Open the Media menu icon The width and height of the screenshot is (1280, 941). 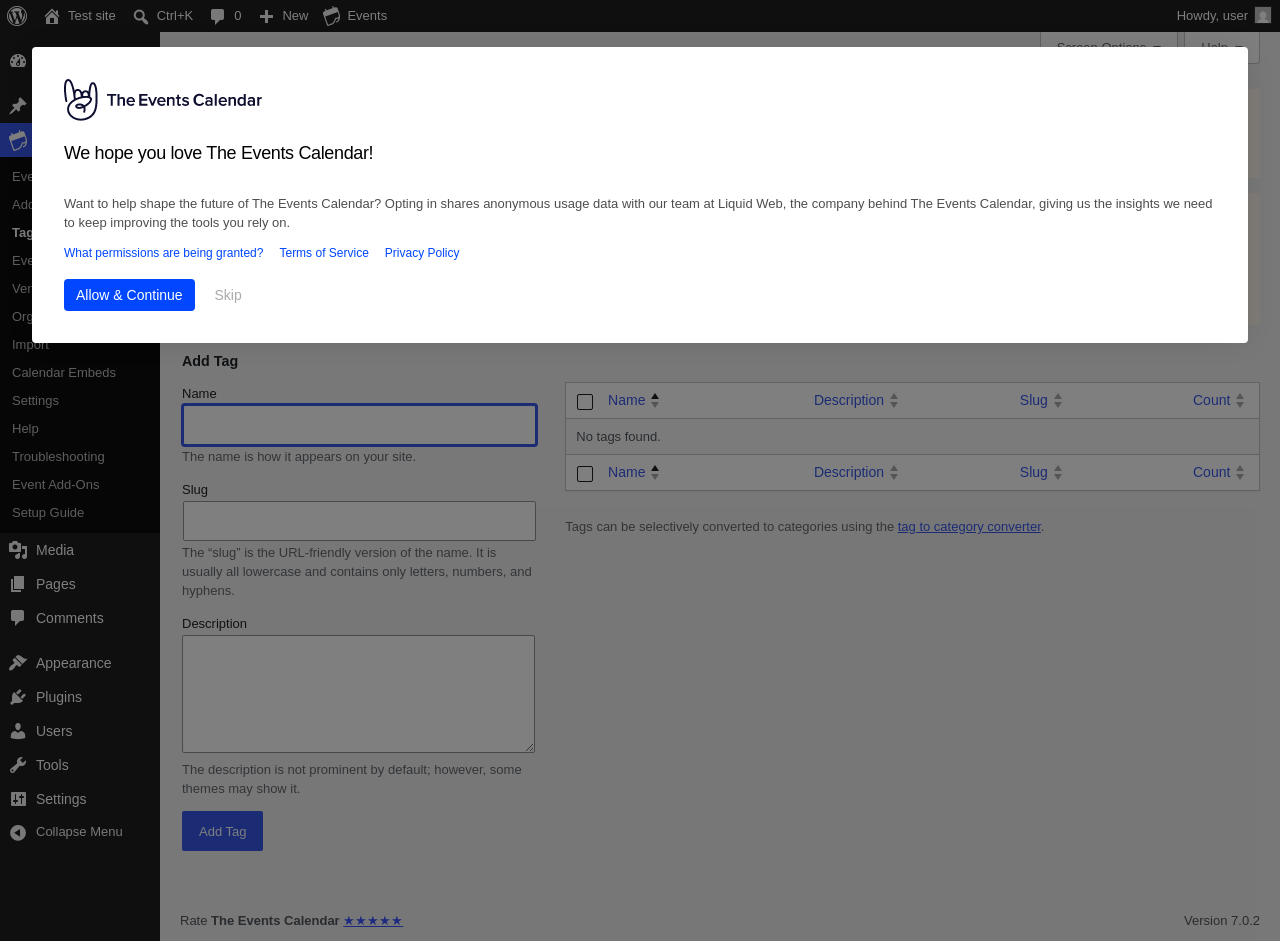tap(18, 550)
